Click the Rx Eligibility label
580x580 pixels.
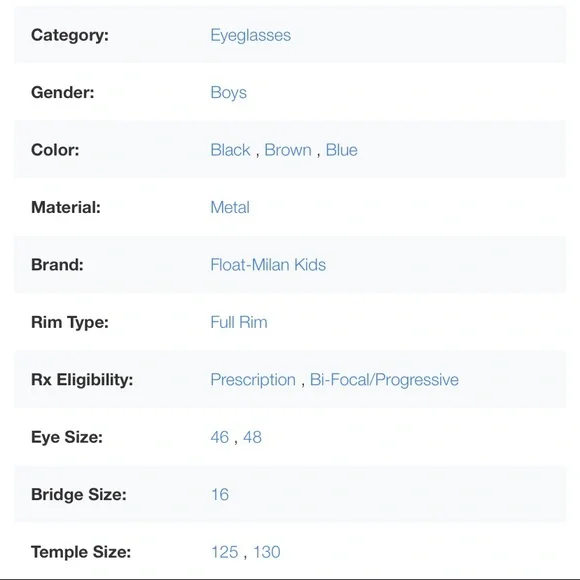click(82, 380)
